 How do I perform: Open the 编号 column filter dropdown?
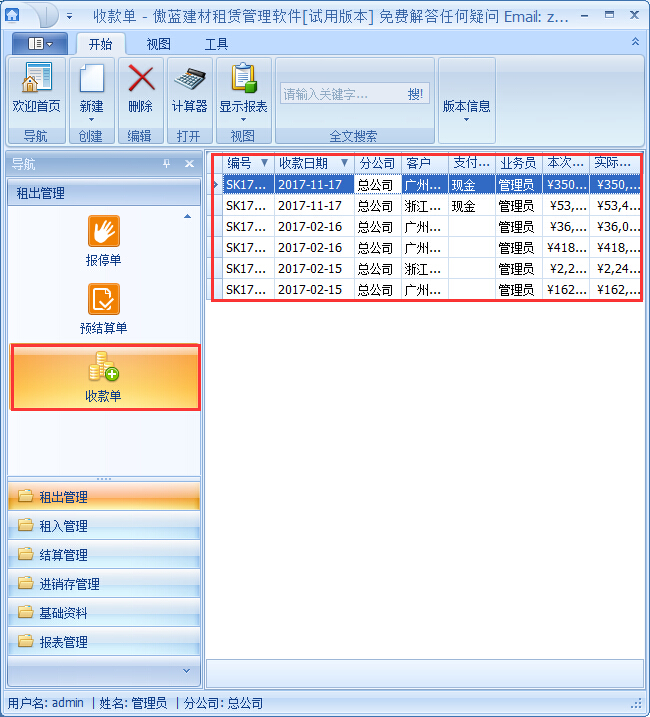click(x=264, y=162)
